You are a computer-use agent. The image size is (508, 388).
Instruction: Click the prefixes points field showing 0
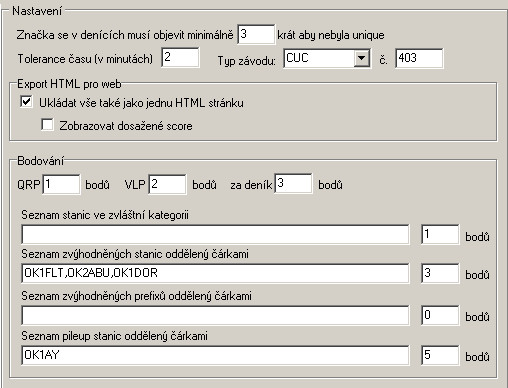tap(440, 315)
